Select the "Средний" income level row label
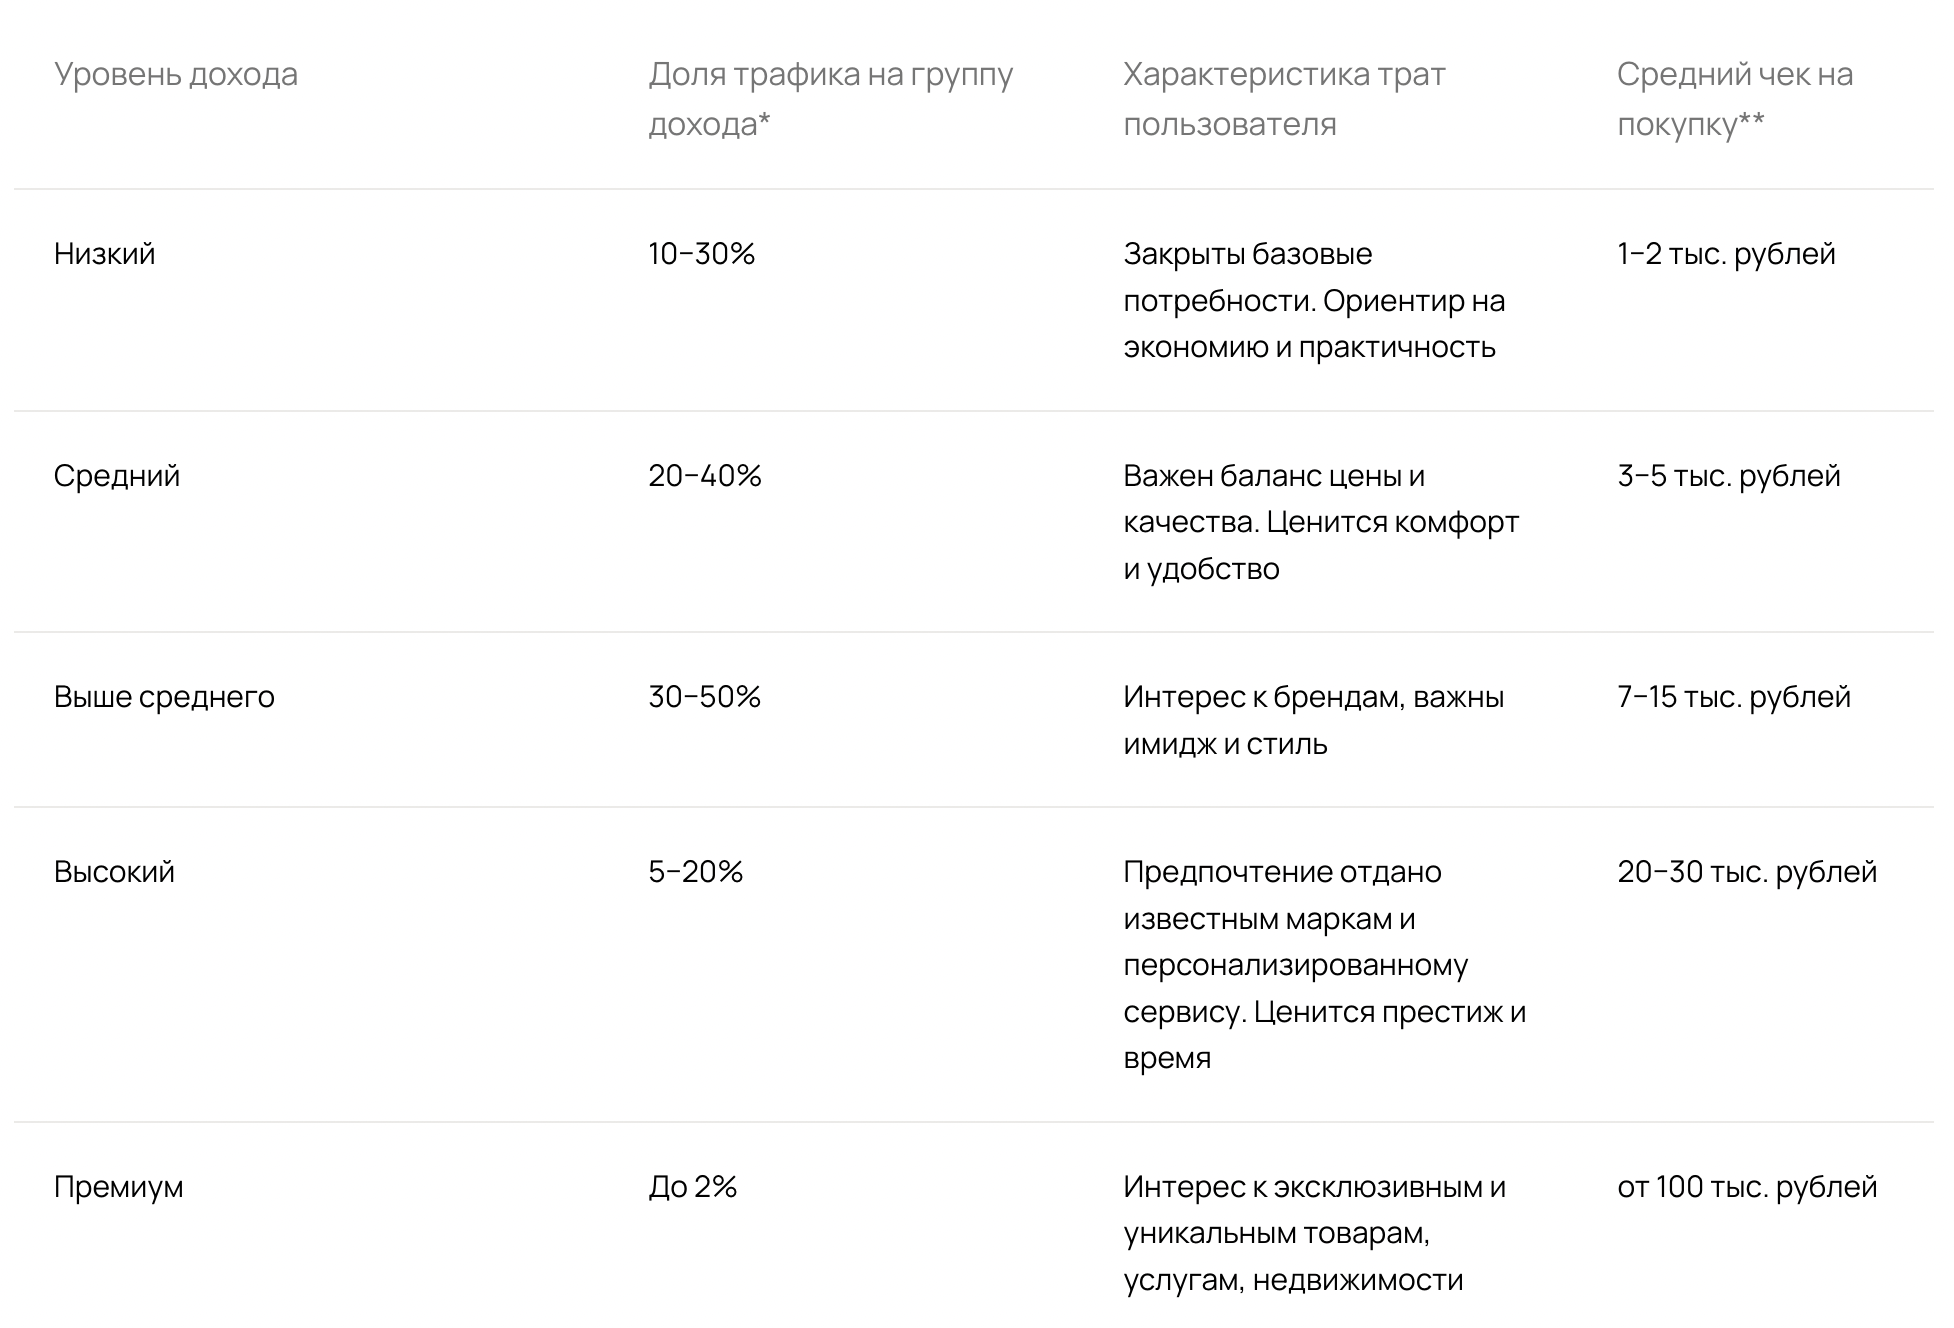 pyautogui.click(x=117, y=476)
